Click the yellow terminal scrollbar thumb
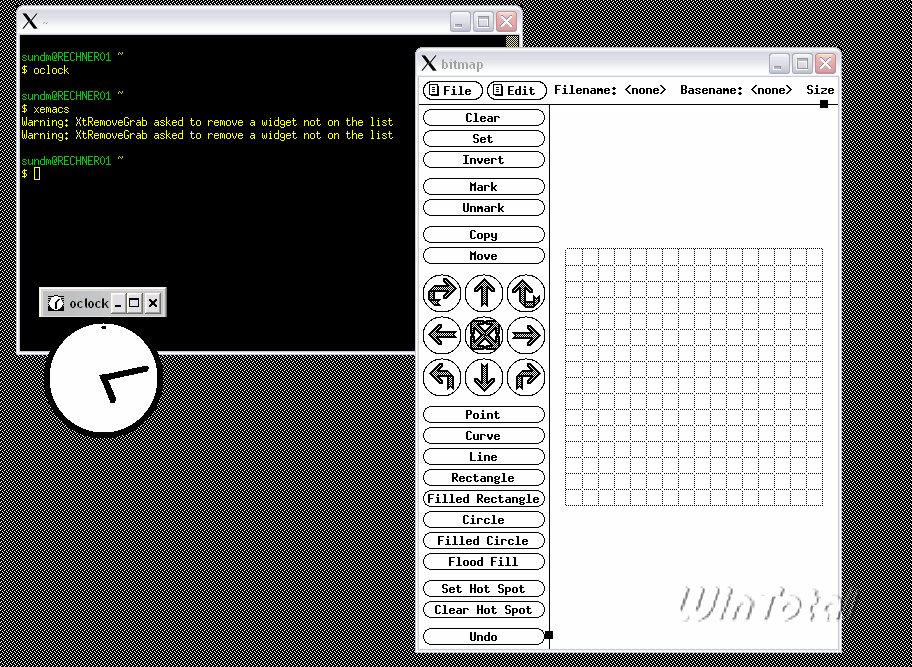 click(x=511, y=41)
